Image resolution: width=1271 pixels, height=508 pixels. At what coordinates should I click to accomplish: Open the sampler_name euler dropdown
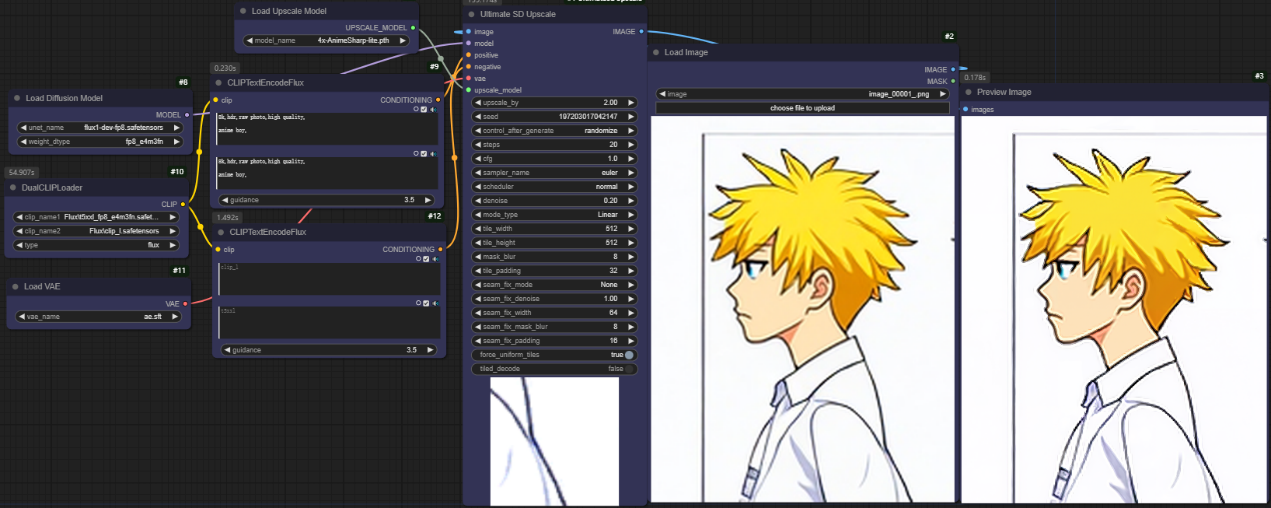click(x=554, y=173)
